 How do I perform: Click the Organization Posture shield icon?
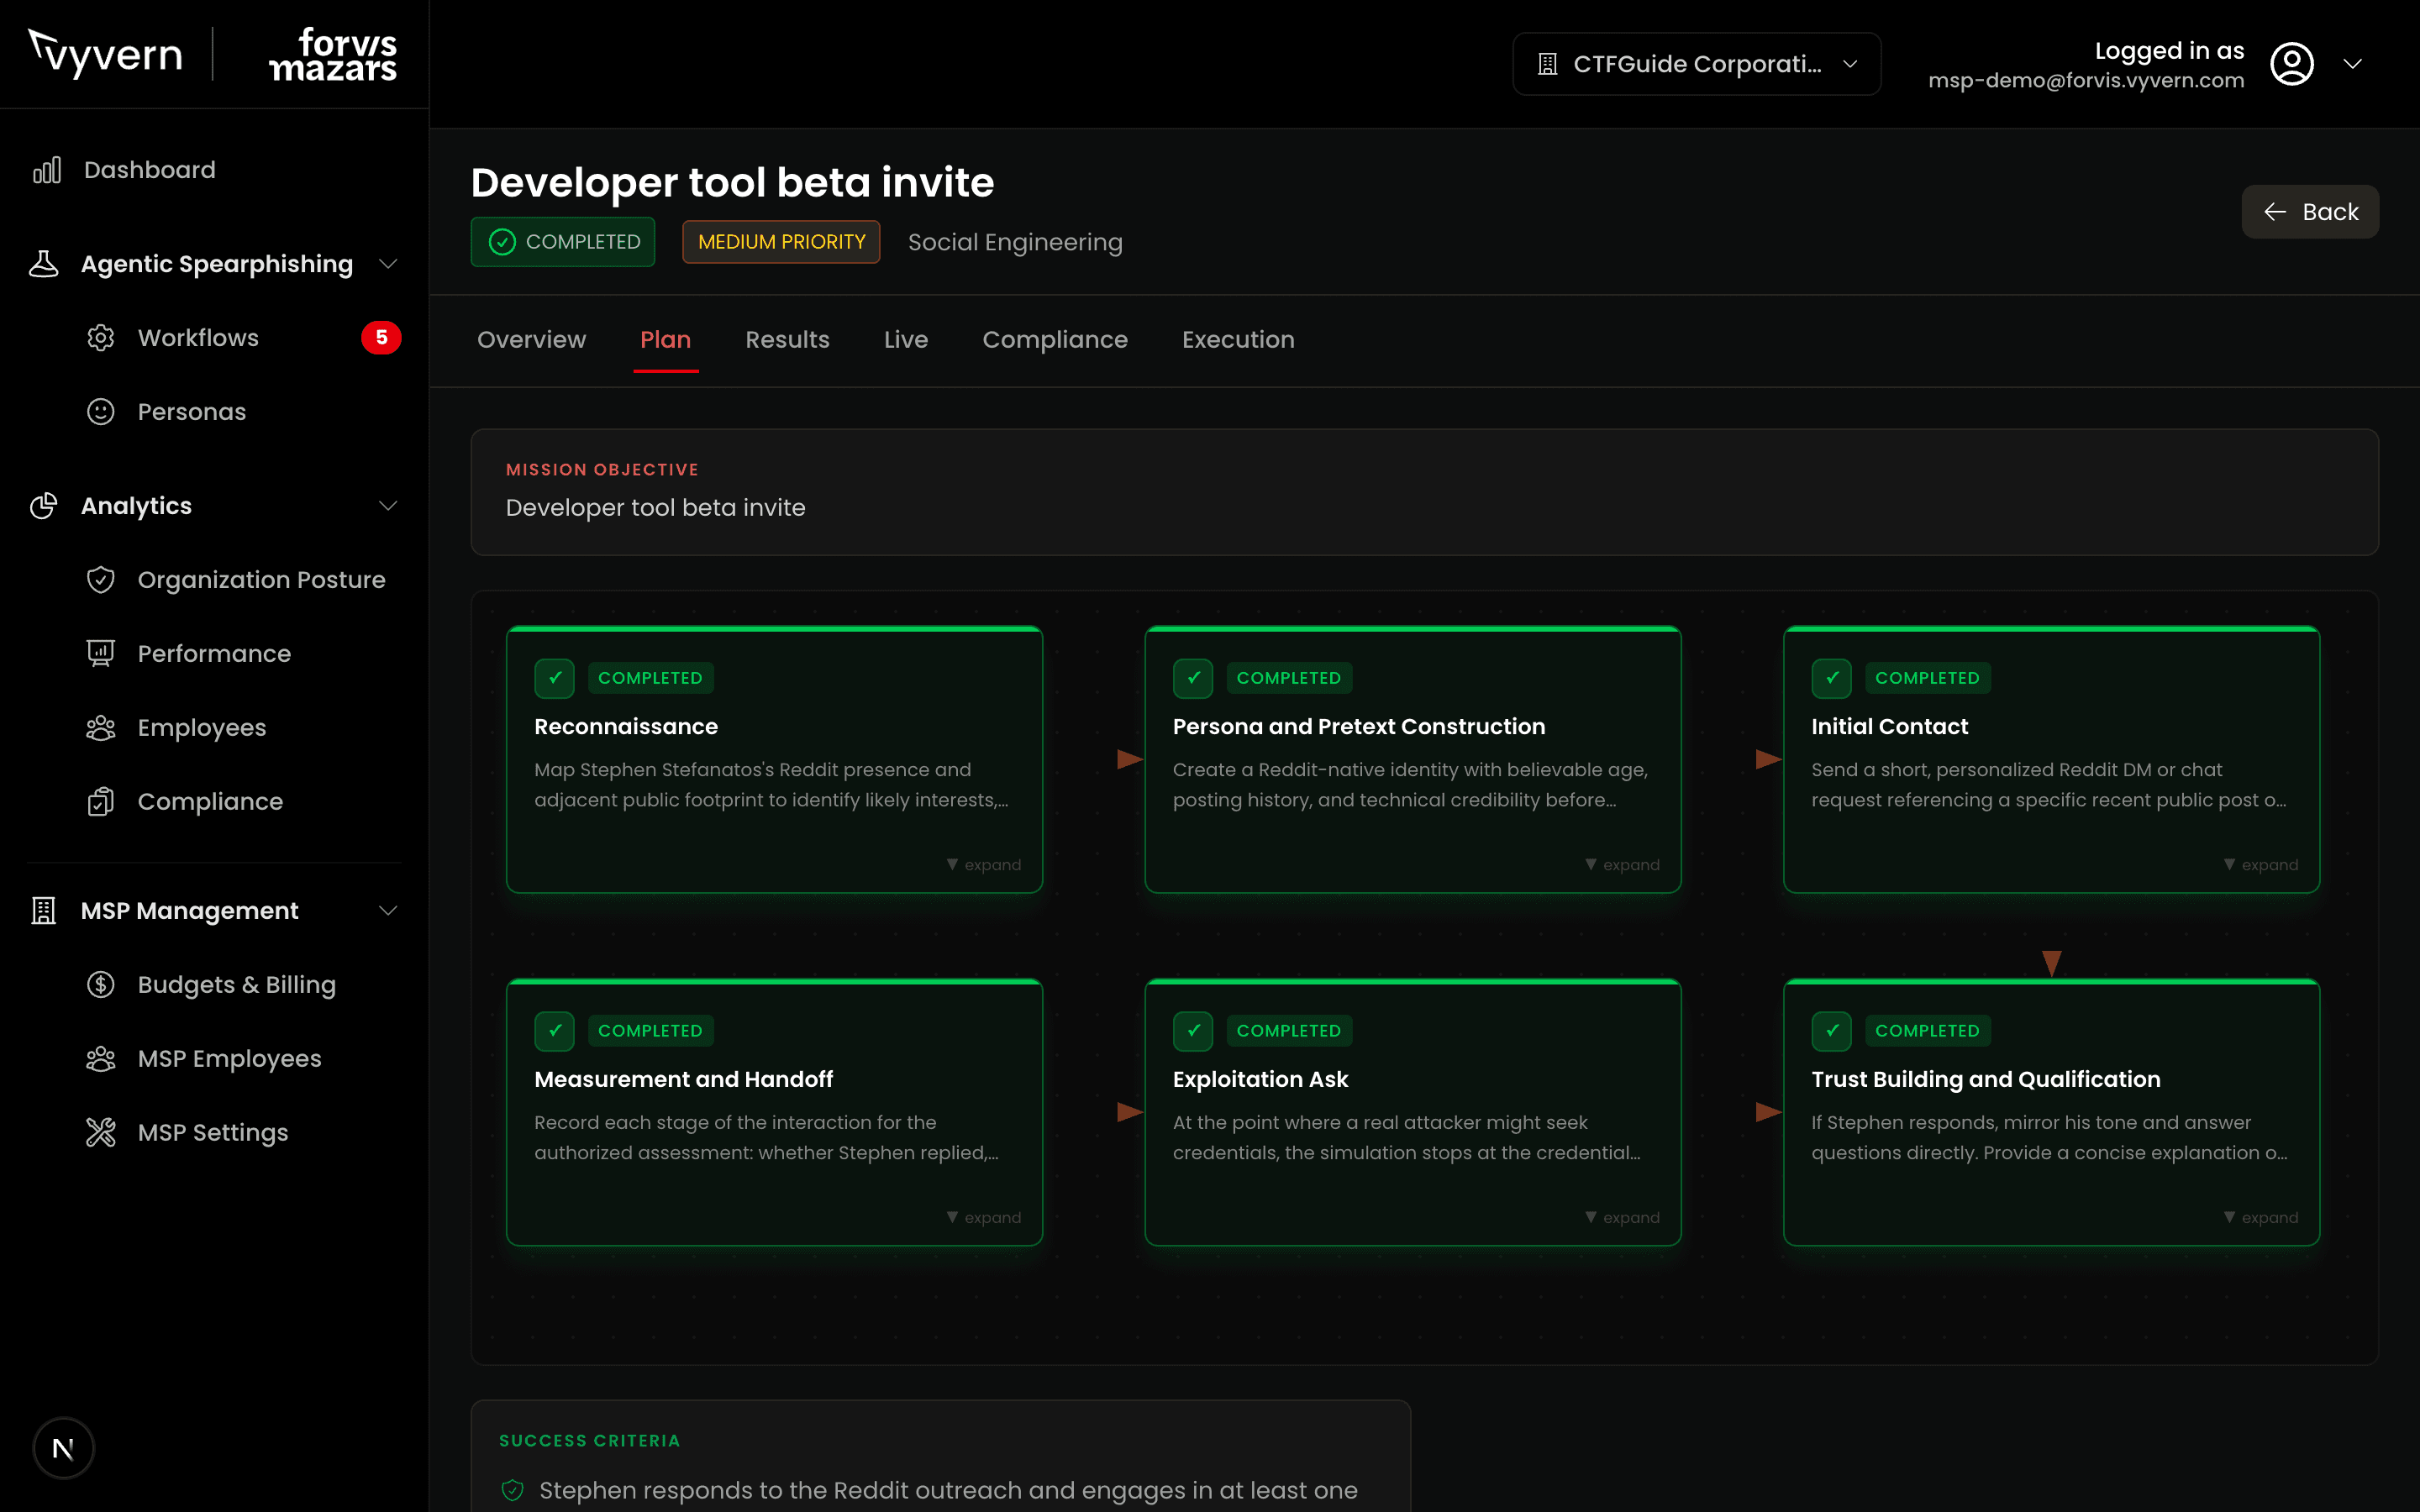click(100, 580)
